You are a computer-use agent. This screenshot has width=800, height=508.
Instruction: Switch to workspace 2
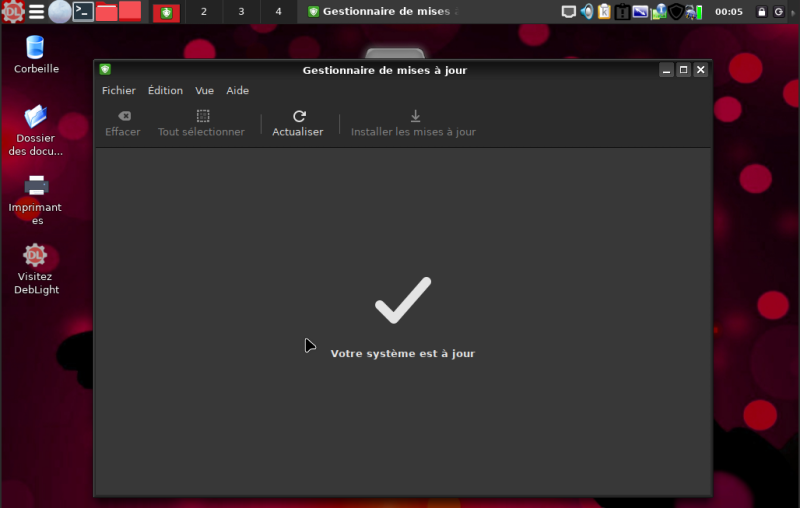[x=204, y=12]
